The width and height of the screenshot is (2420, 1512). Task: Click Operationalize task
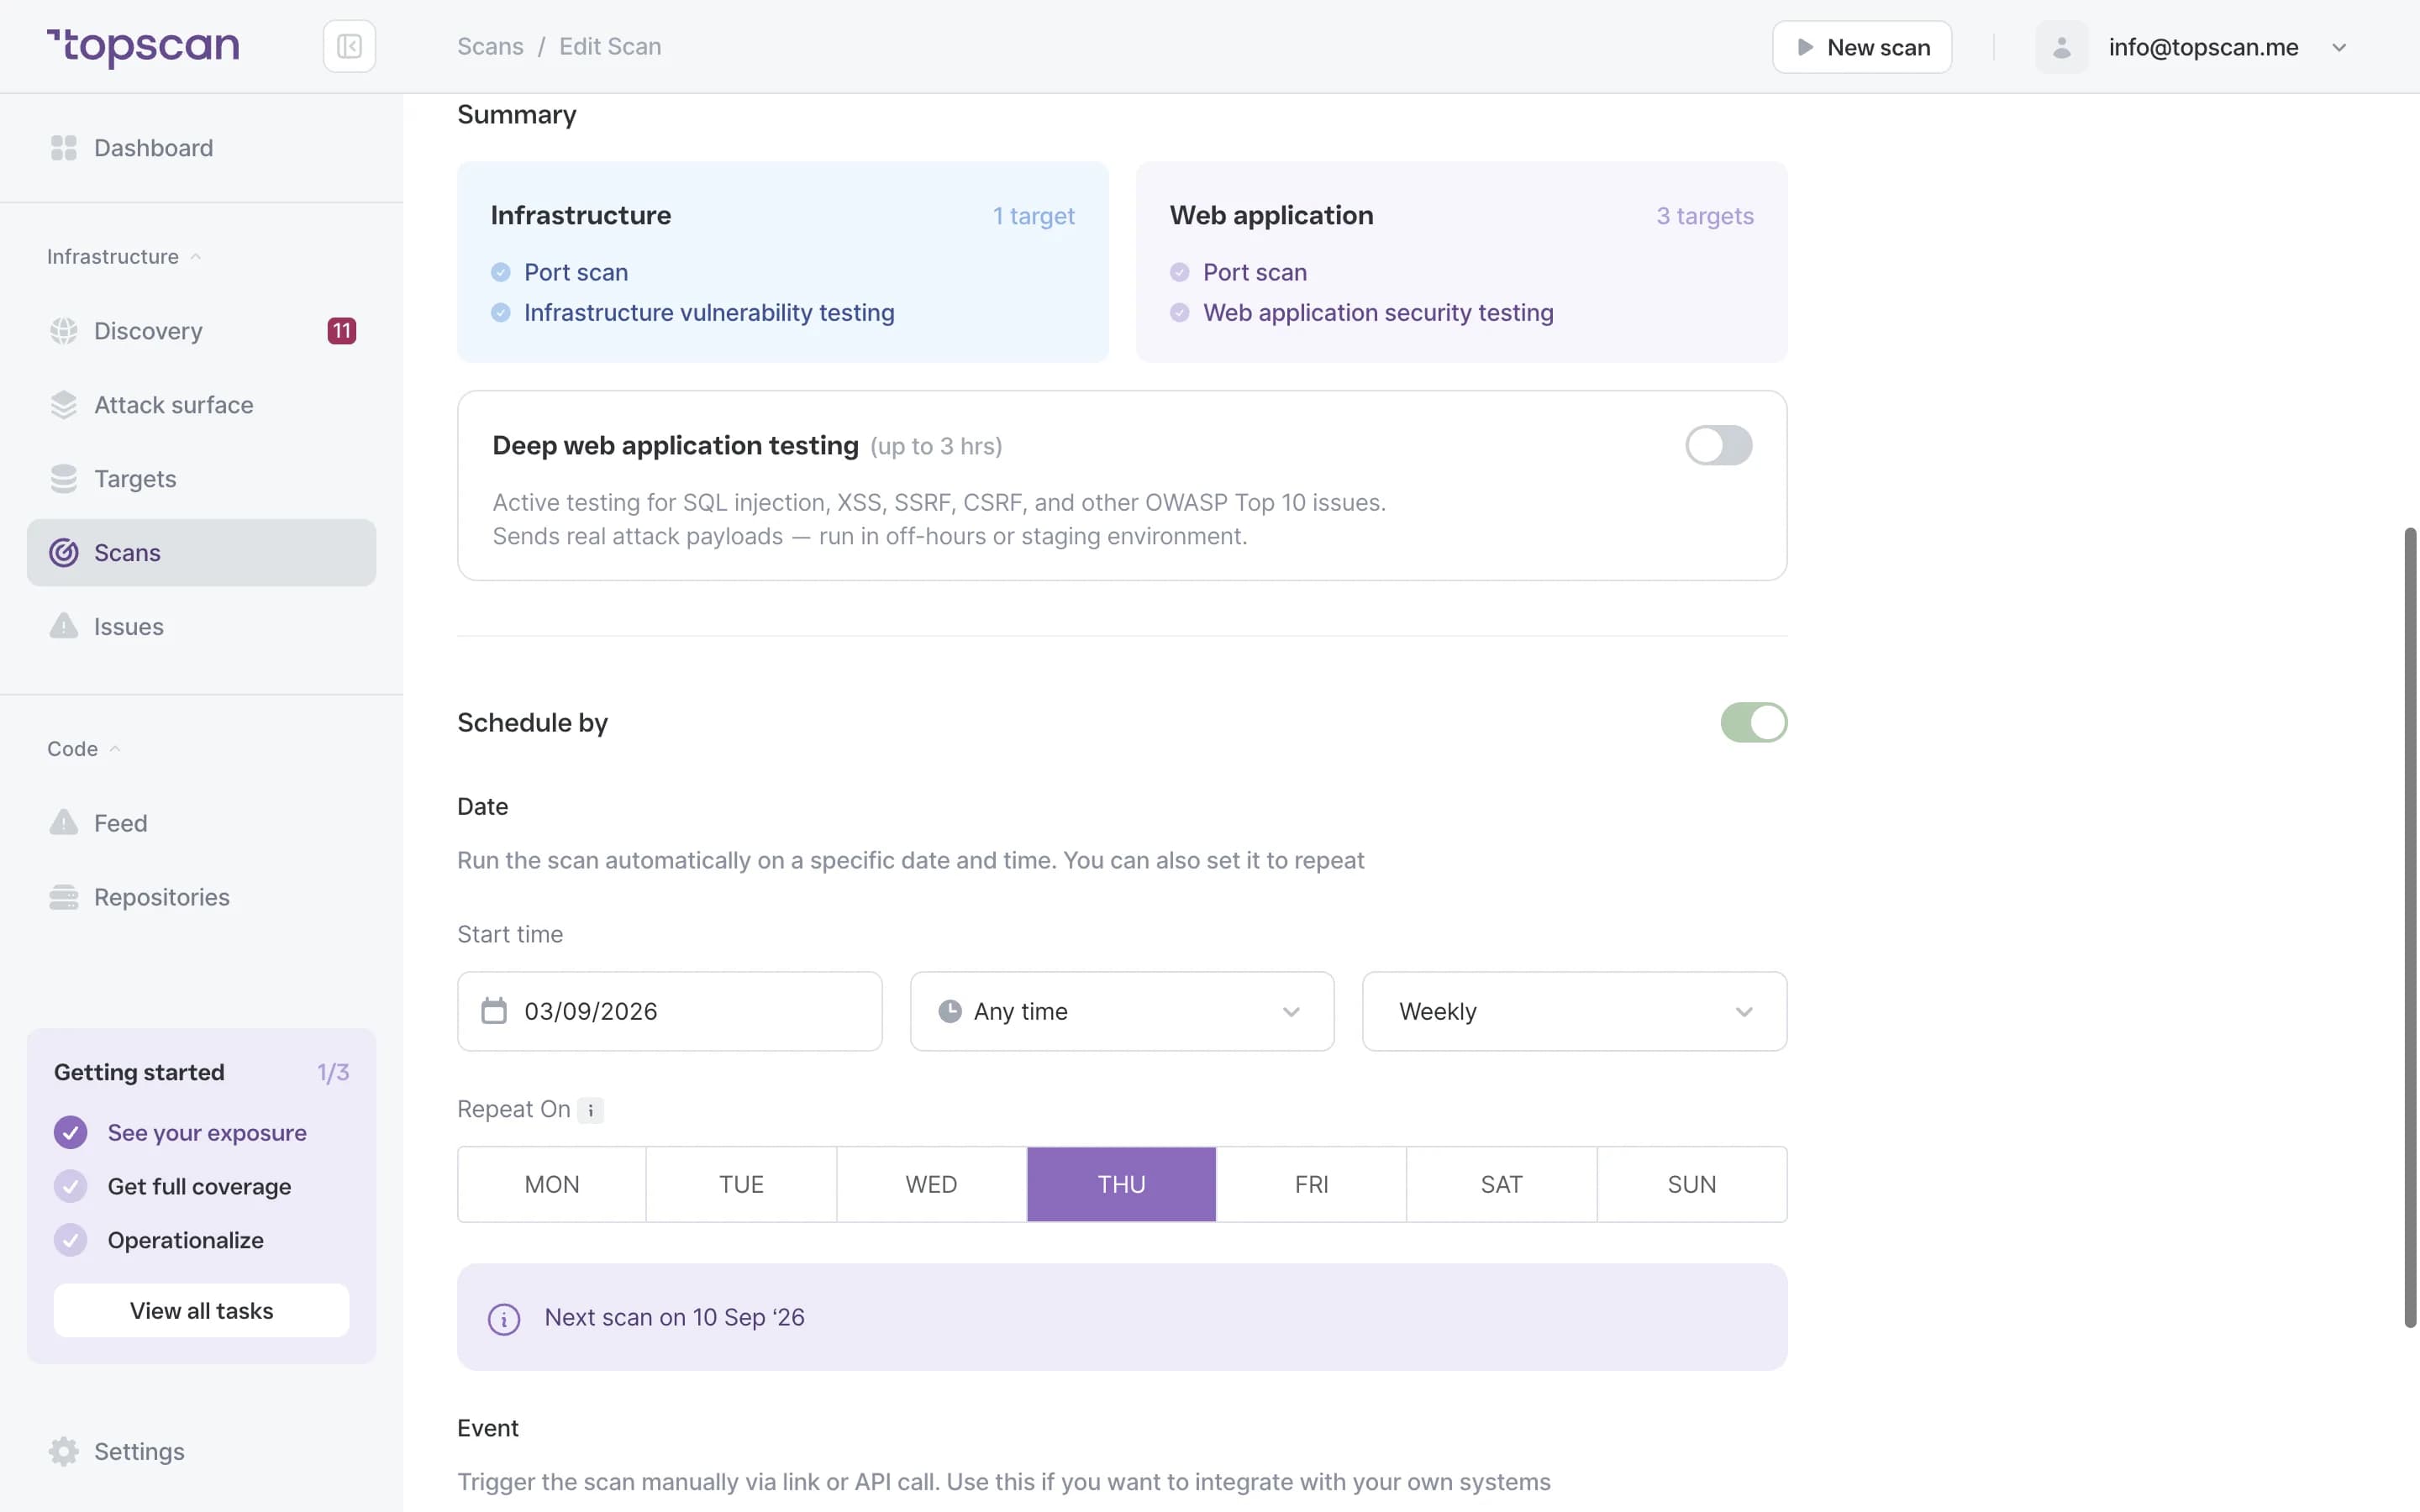[x=186, y=1240]
